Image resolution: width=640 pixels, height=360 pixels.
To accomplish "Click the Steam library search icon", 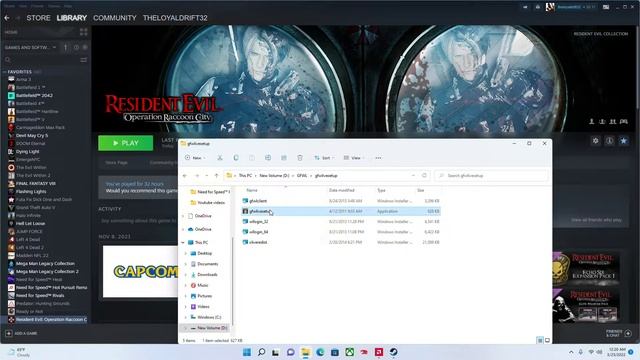I will [8, 60].
